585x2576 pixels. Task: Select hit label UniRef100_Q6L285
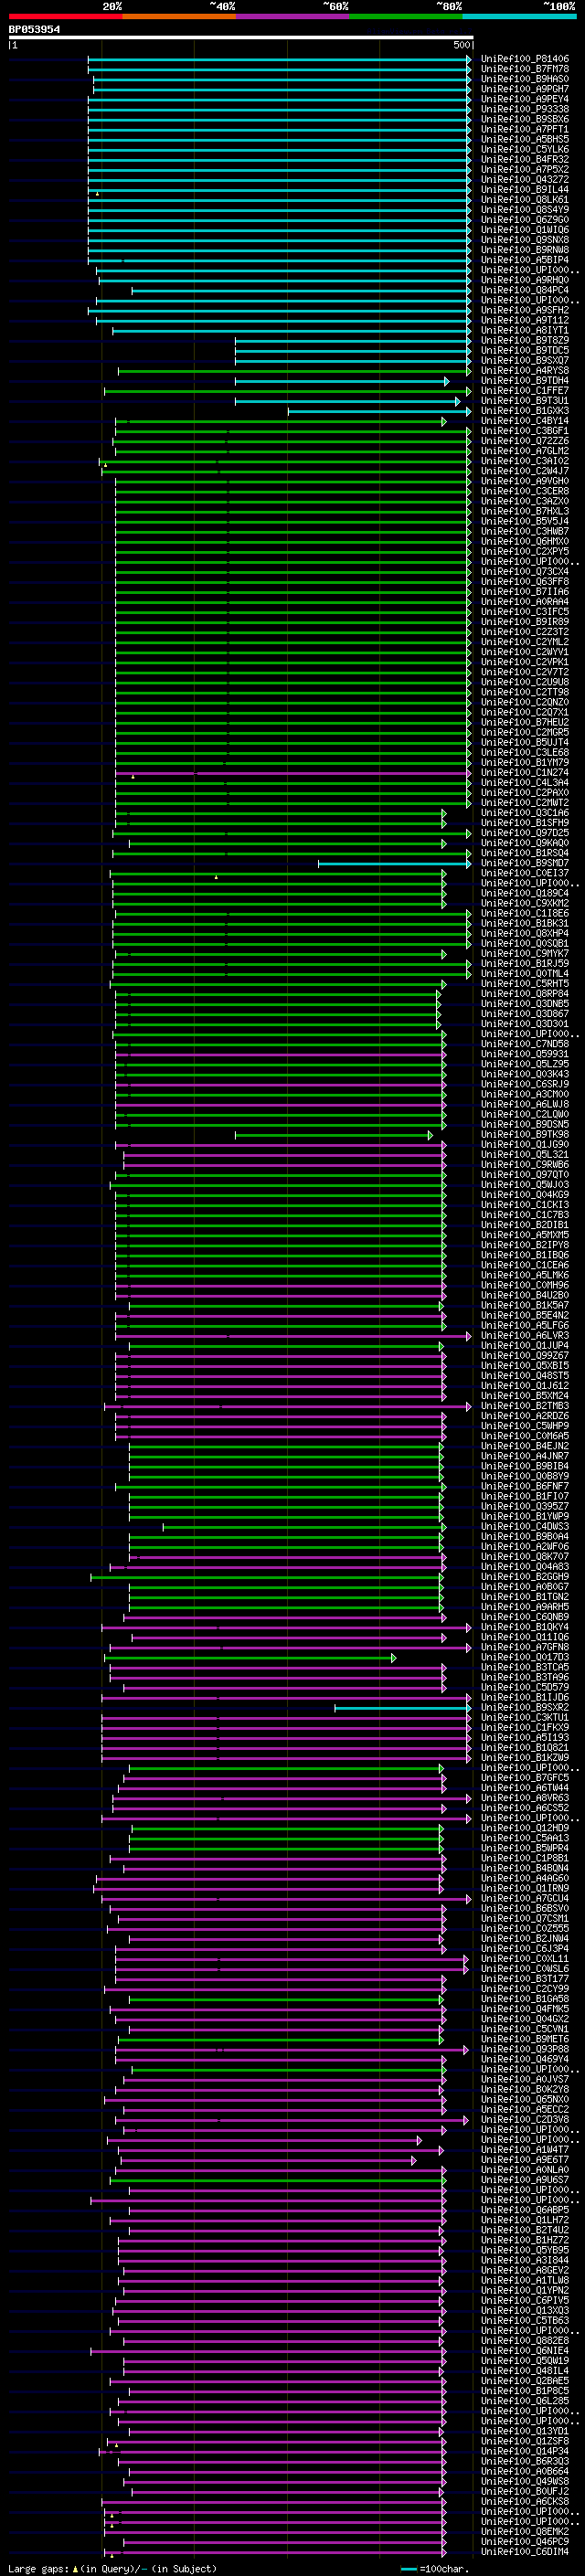click(x=525, y=2400)
